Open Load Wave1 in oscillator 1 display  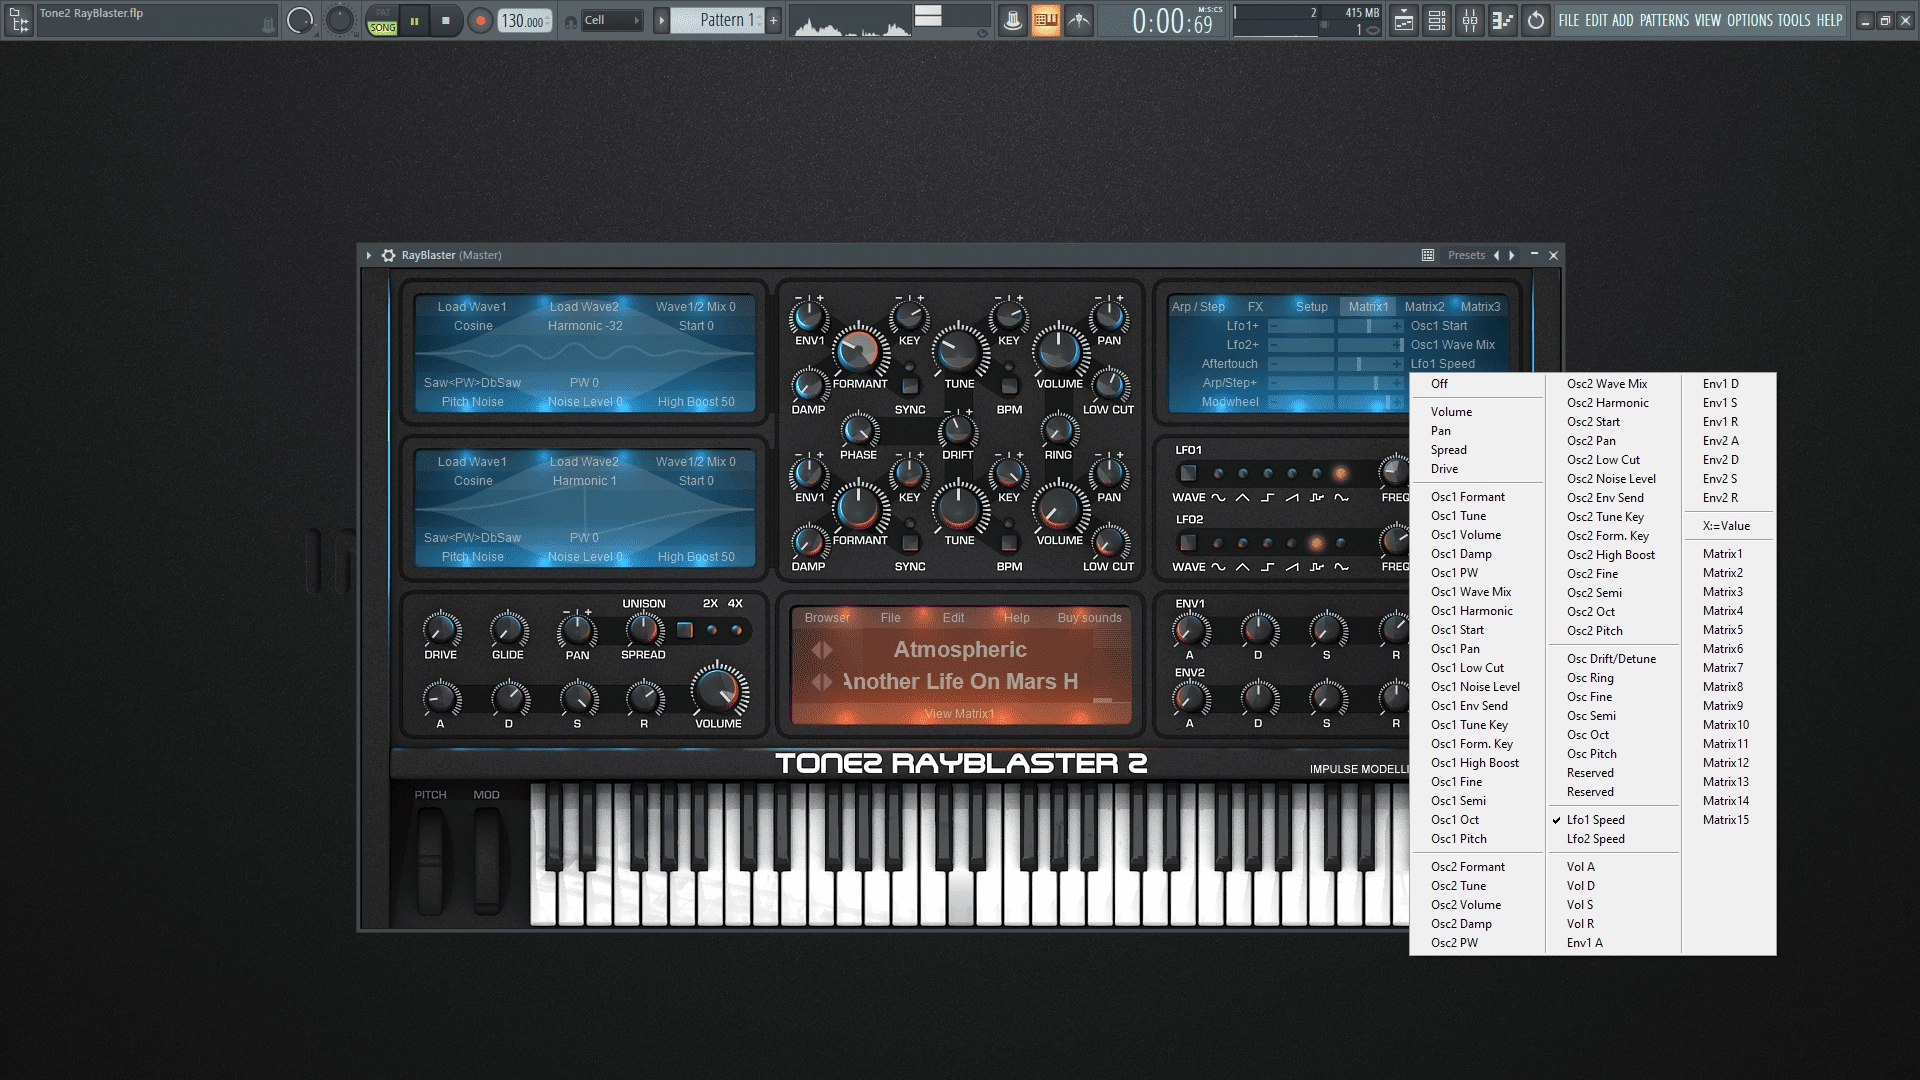(x=472, y=307)
